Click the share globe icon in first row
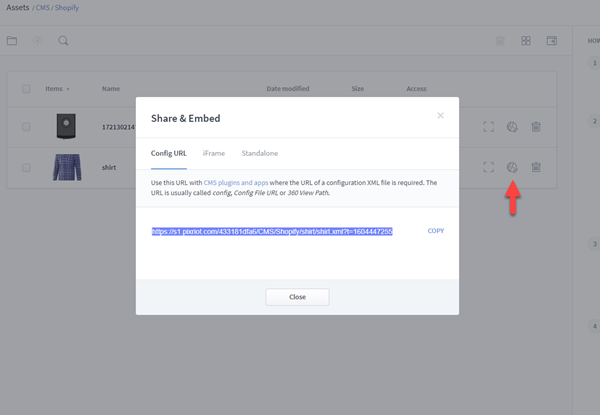The height and width of the screenshot is (415, 600). pos(512,127)
